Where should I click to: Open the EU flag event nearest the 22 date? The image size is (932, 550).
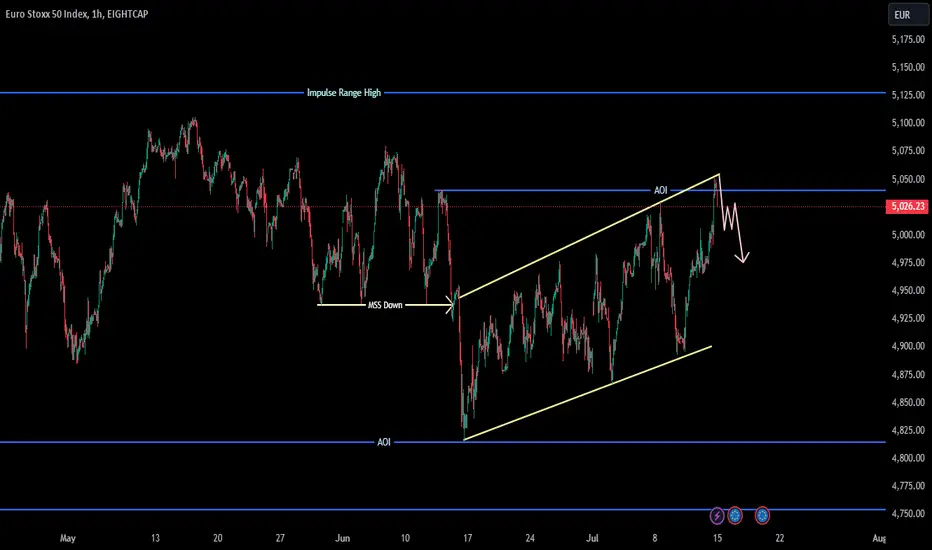pyautogui.click(x=763, y=516)
